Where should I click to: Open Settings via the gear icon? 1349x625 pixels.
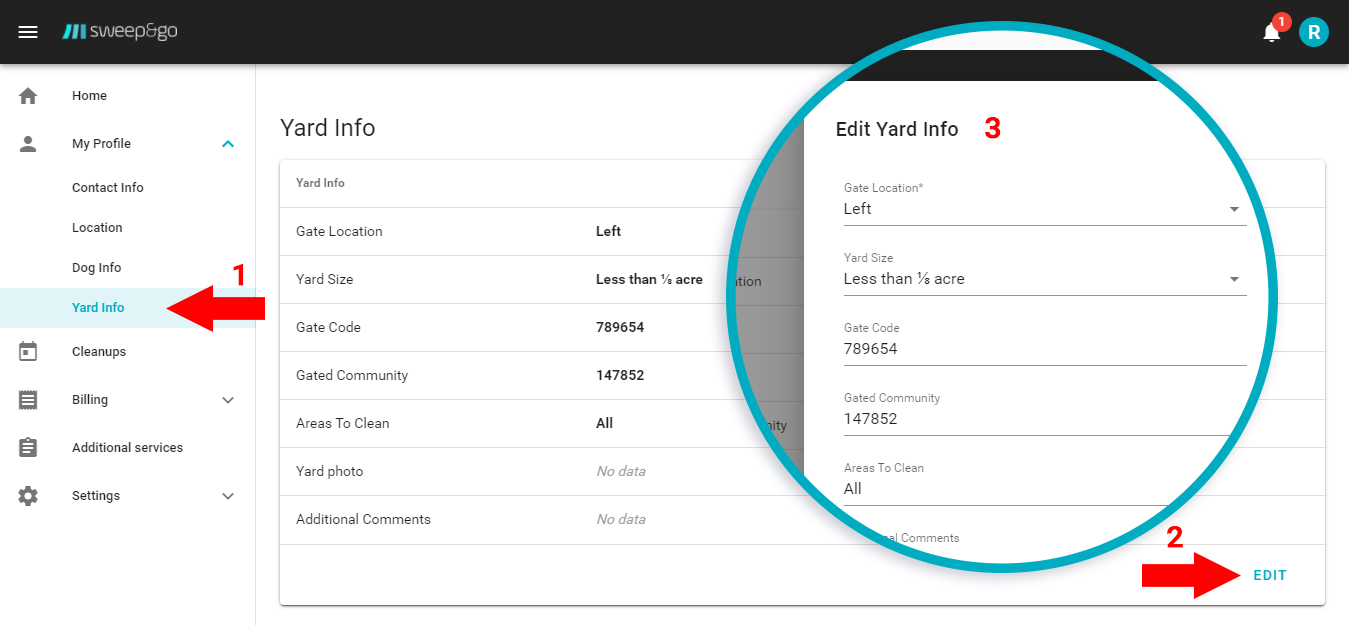click(x=28, y=495)
